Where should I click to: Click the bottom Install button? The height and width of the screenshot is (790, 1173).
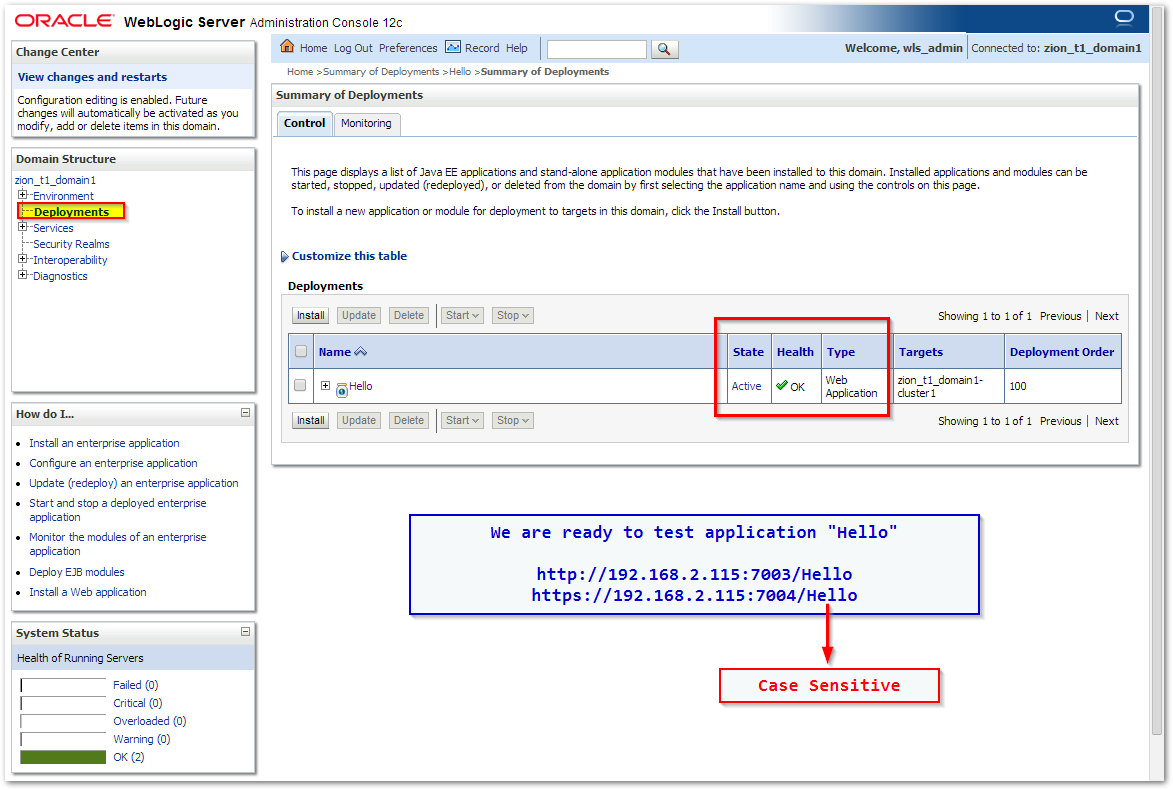310,420
